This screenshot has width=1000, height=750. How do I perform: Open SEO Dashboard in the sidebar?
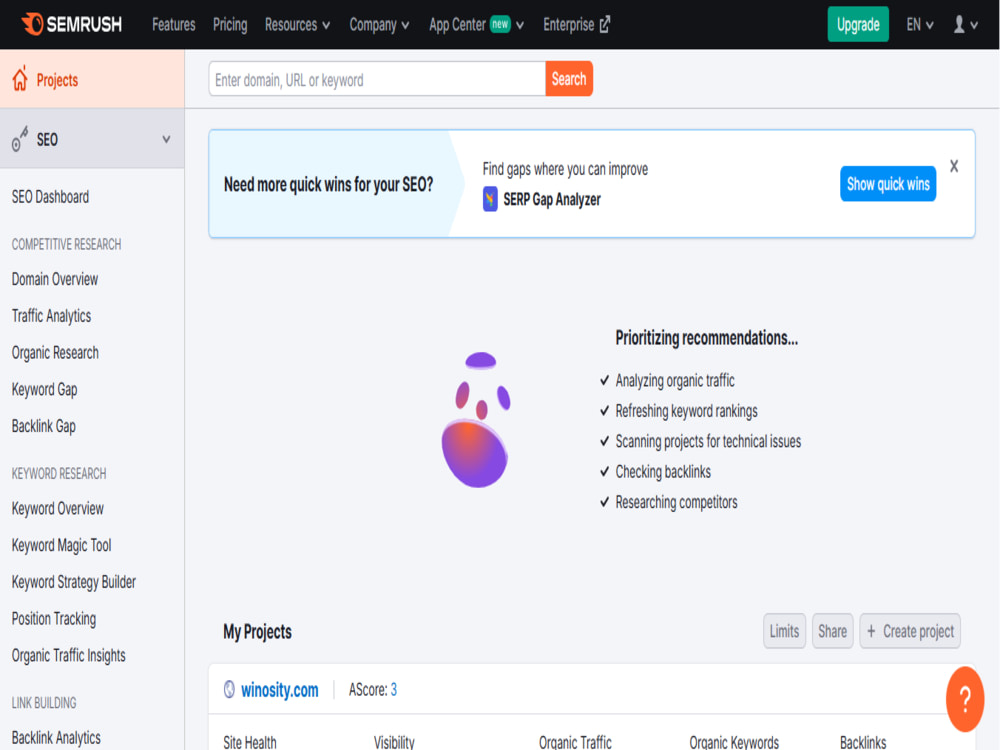50,197
